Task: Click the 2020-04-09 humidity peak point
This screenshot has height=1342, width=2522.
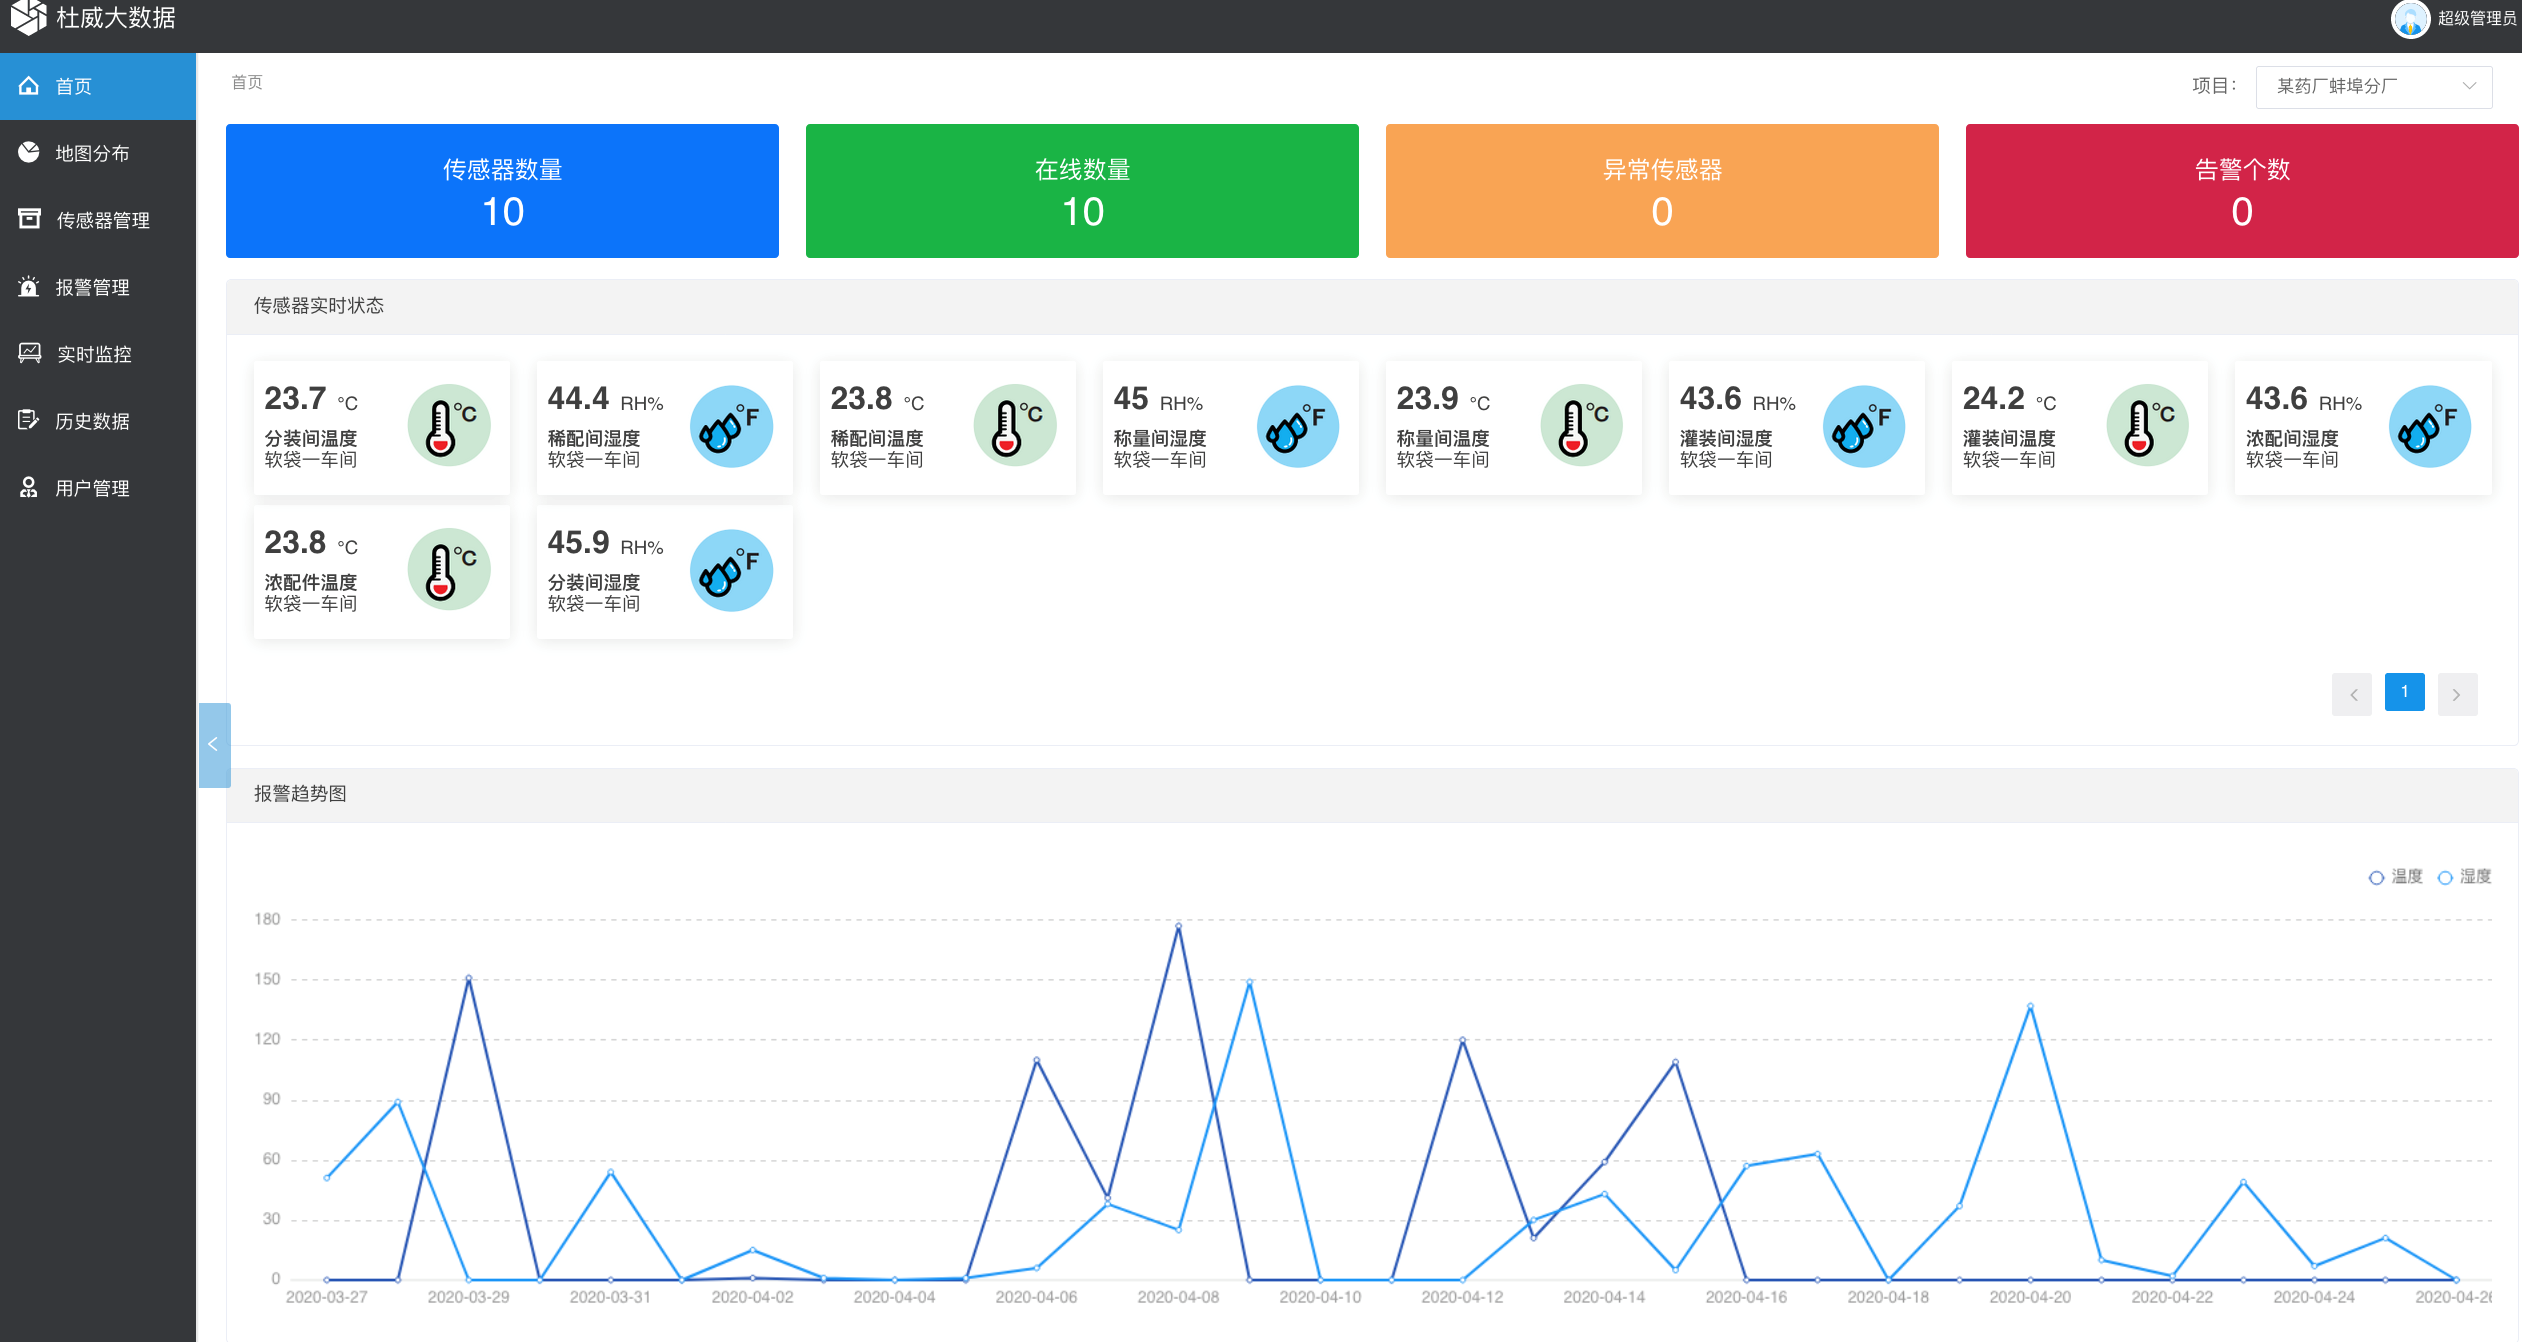Action: [1249, 983]
